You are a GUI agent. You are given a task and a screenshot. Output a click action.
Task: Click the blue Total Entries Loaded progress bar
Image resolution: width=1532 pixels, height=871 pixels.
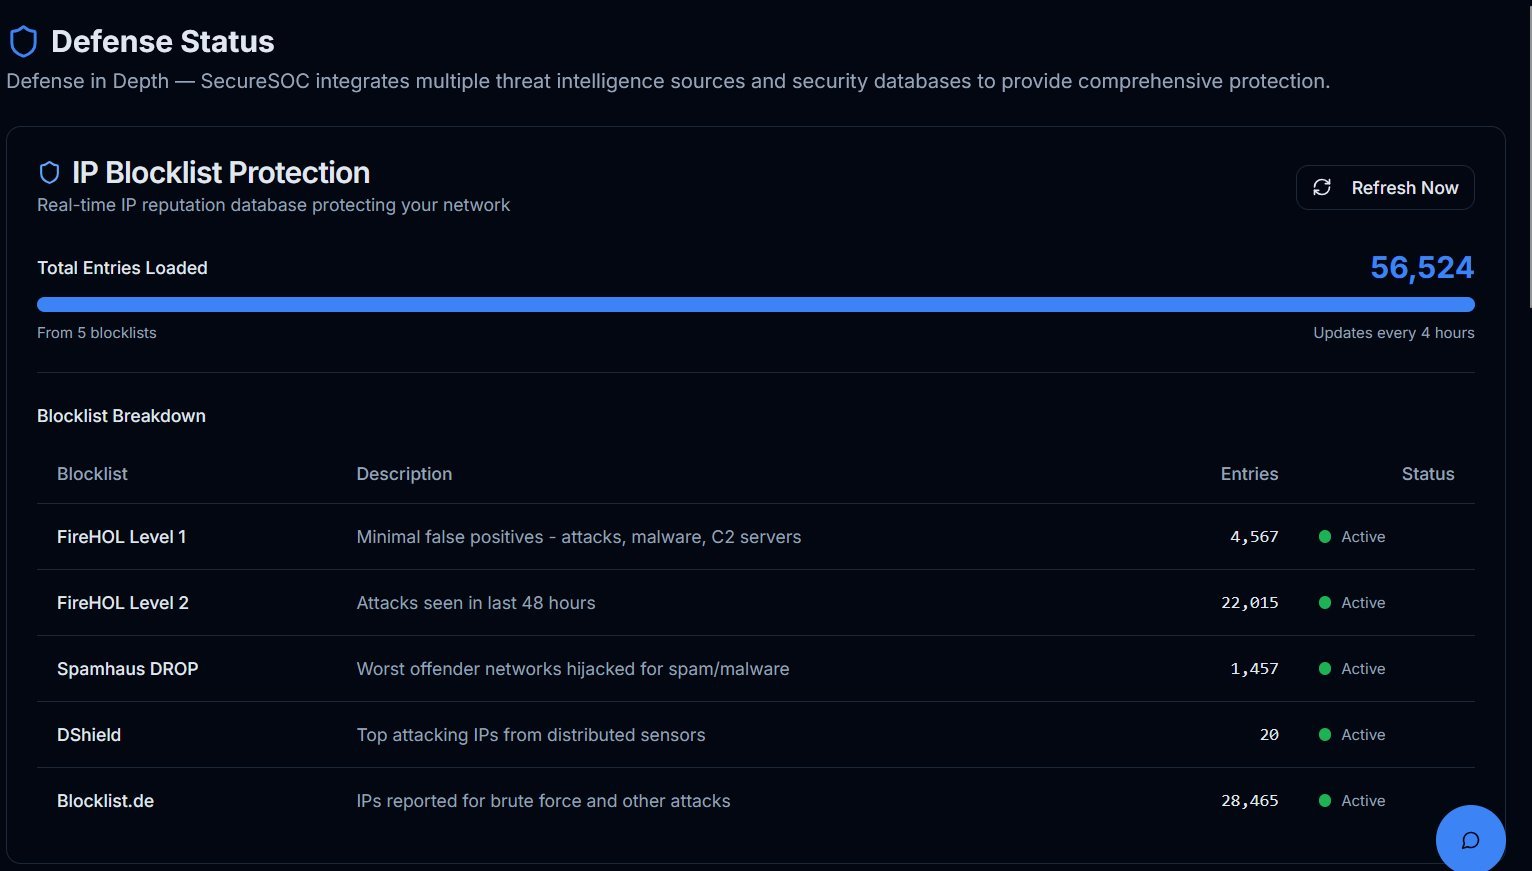coord(756,303)
